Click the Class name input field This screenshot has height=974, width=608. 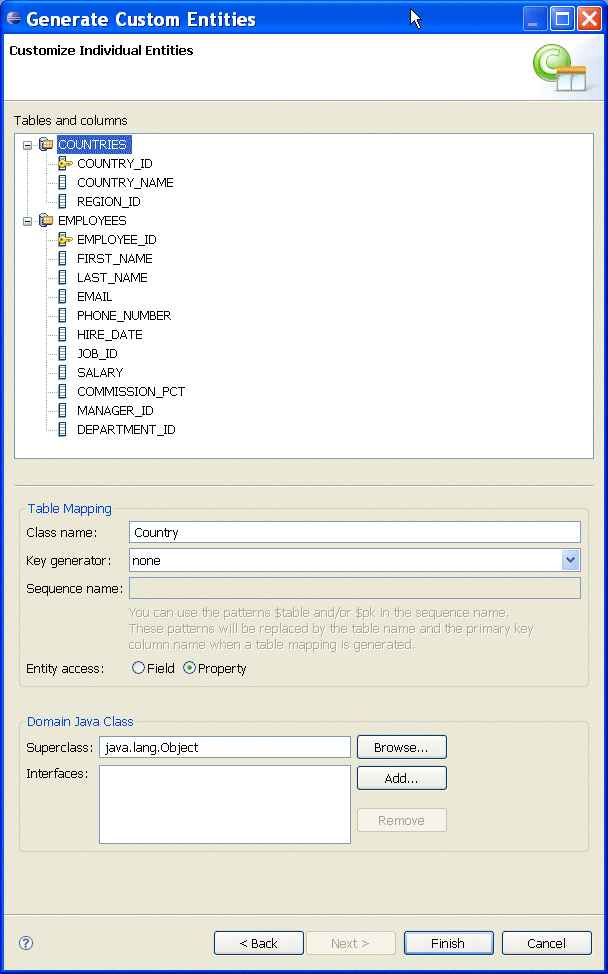tap(355, 532)
